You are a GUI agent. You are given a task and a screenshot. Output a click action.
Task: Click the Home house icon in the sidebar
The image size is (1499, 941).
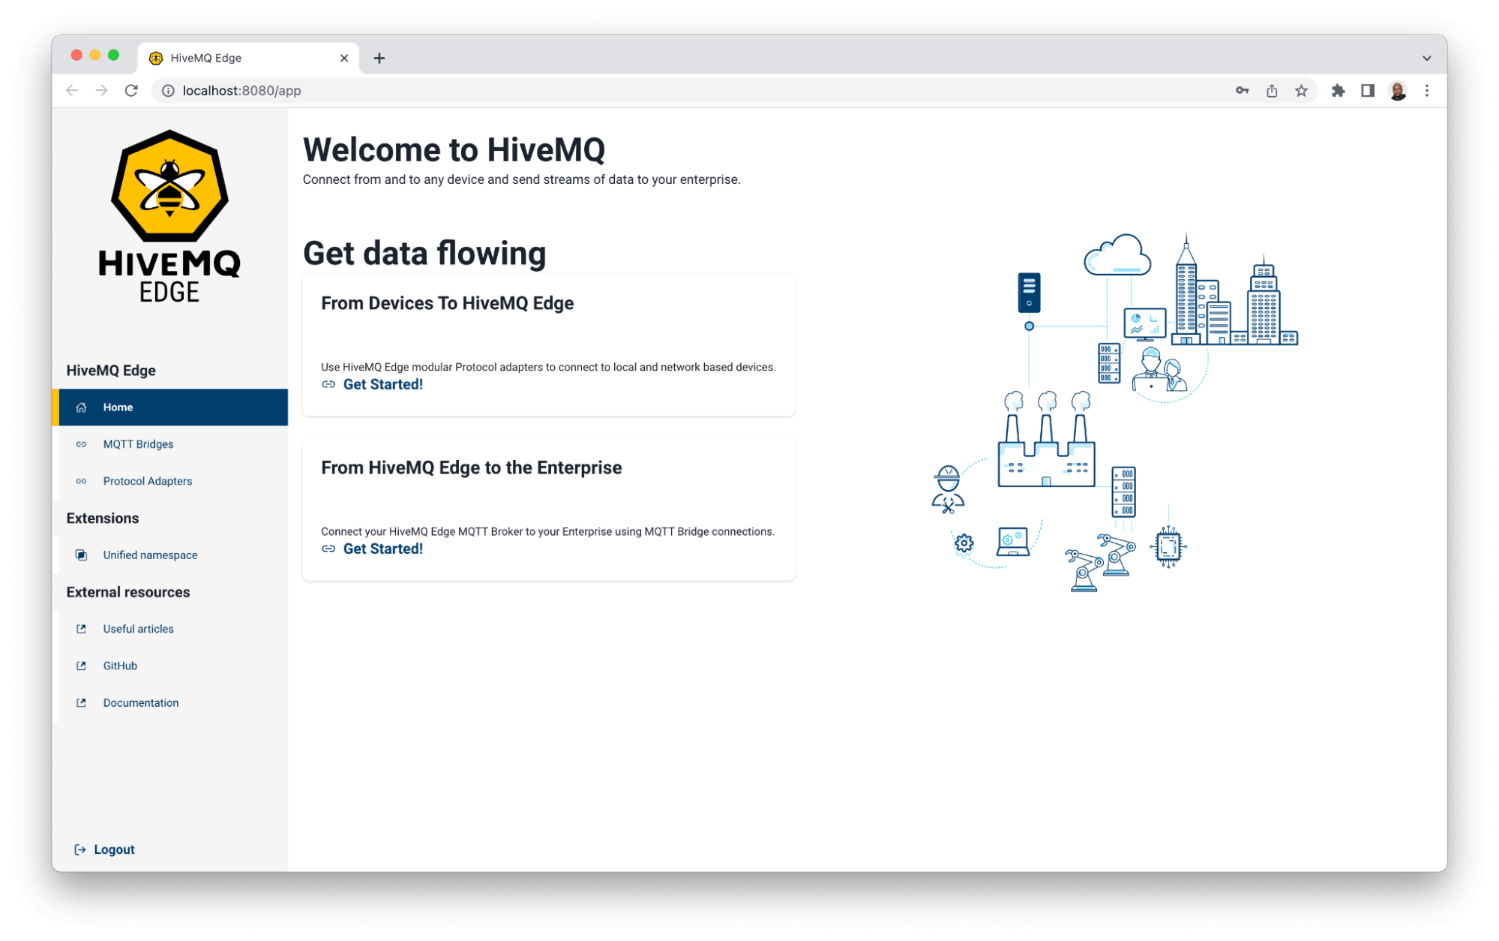pyautogui.click(x=81, y=407)
